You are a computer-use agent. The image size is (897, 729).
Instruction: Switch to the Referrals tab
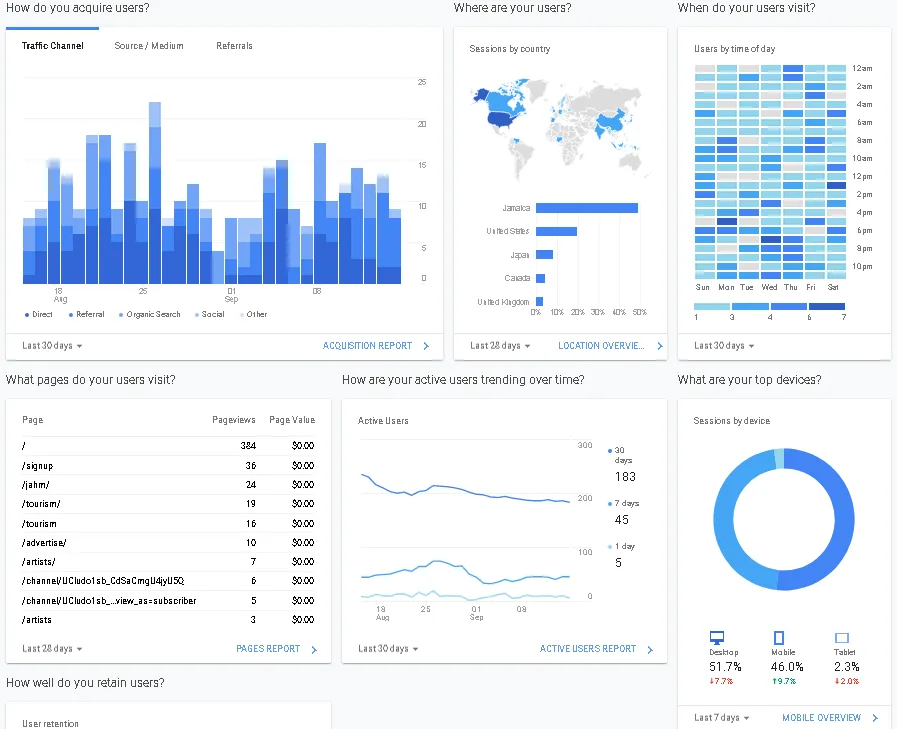click(x=234, y=46)
